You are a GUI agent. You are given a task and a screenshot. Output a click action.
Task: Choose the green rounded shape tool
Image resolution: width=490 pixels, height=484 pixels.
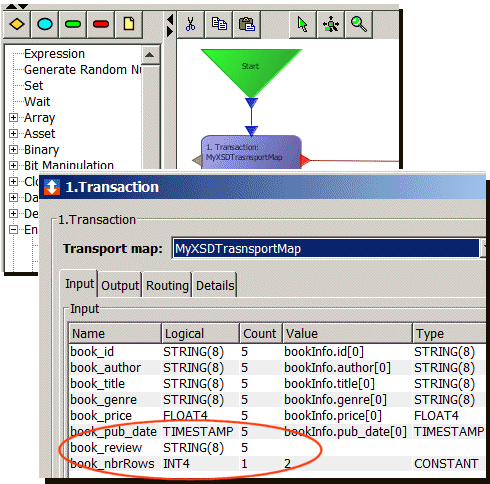(x=73, y=24)
